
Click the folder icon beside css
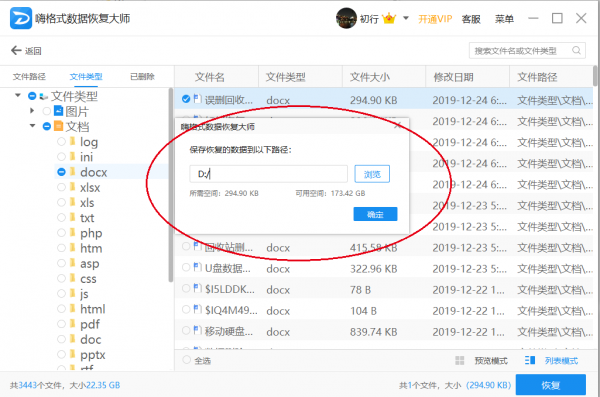click(72, 278)
